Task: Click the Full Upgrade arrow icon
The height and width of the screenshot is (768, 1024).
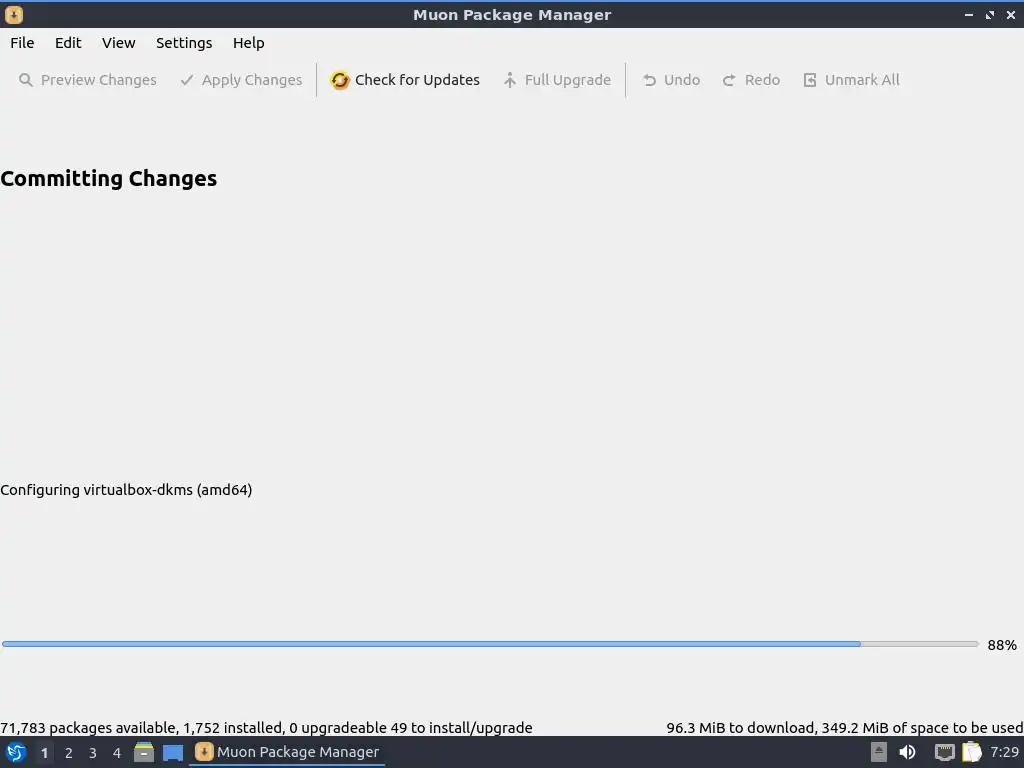Action: [x=510, y=80]
